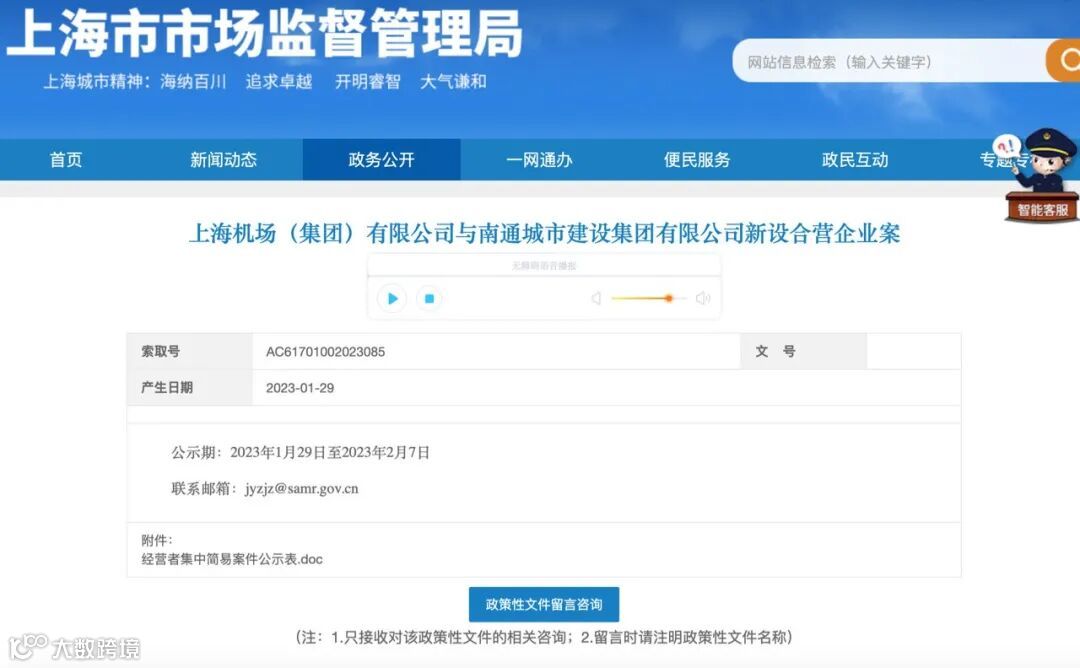Click the note text below consultation button
The height and width of the screenshot is (668, 1080).
point(544,637)
